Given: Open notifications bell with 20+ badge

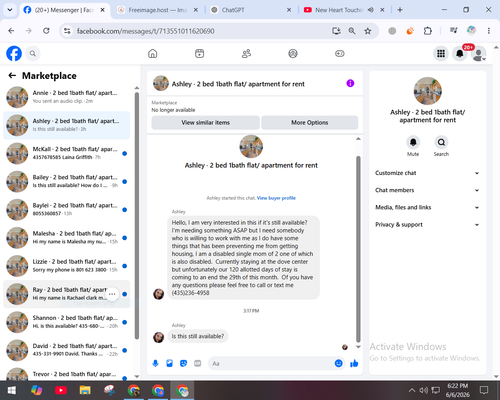Looking at the screenshot, I should coord(460,53).
